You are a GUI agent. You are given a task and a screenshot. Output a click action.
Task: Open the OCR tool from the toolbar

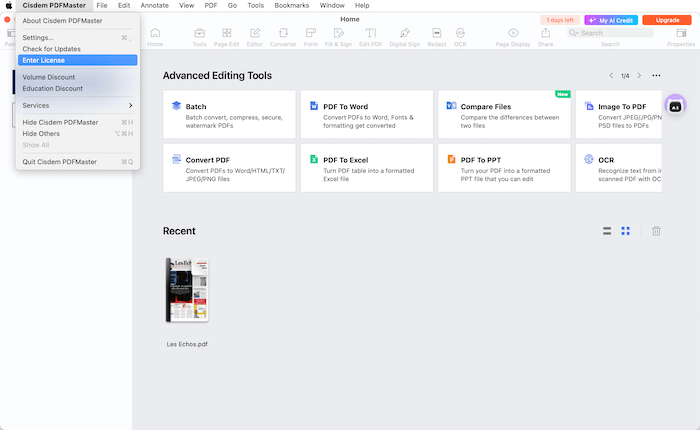click(460, 34)
